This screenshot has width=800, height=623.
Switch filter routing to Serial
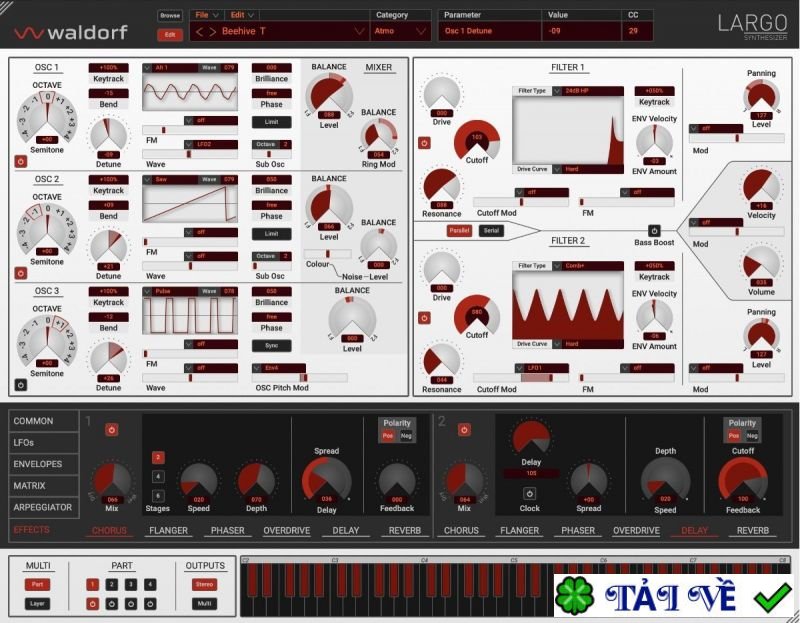[490, 231]
